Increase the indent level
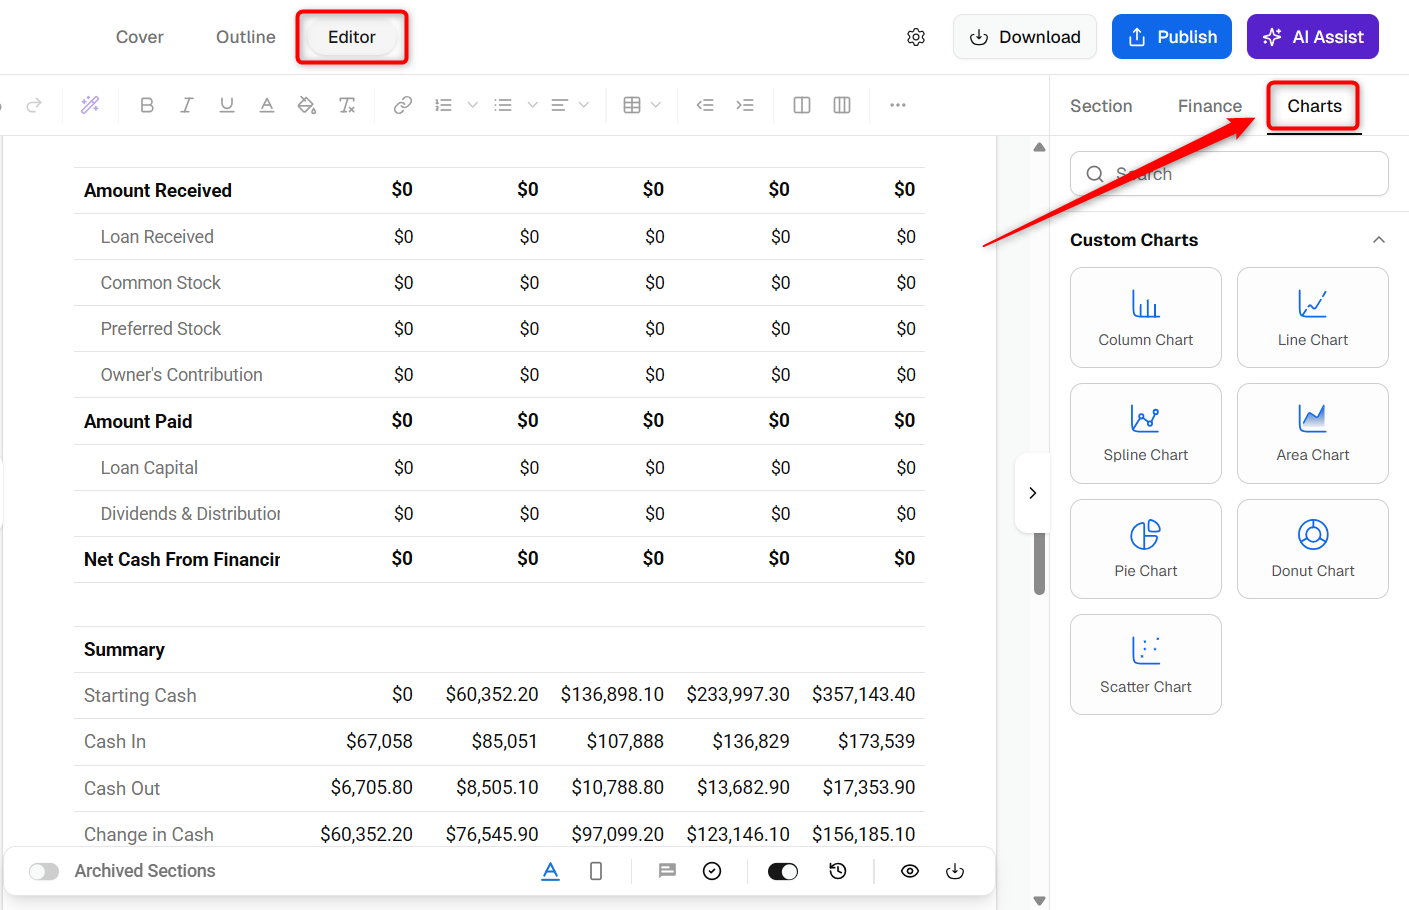The image size is (1409, 910). [745, 105]
